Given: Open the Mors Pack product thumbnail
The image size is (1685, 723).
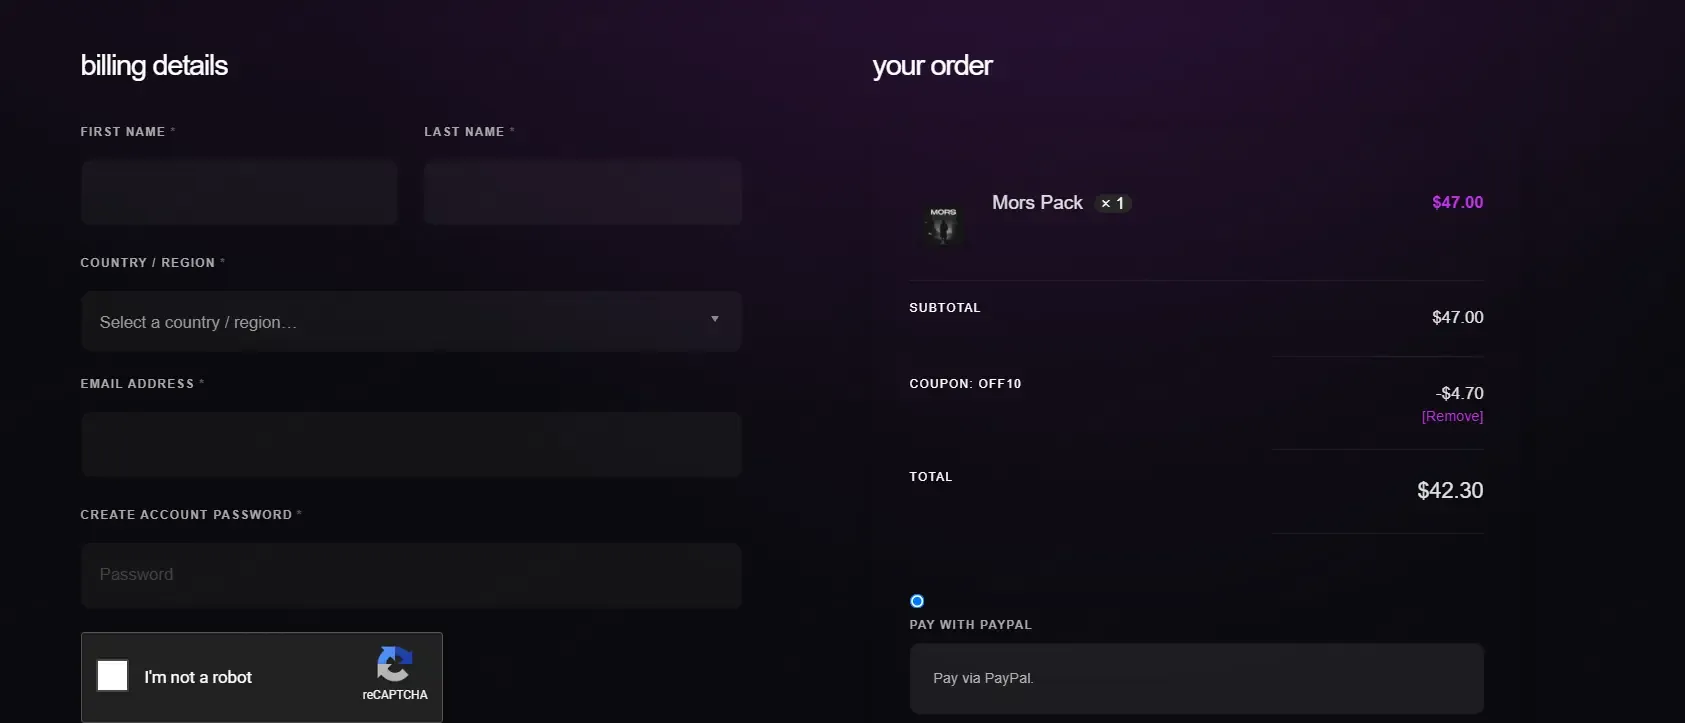Looking at the screenshot, I should click(943, 226).
